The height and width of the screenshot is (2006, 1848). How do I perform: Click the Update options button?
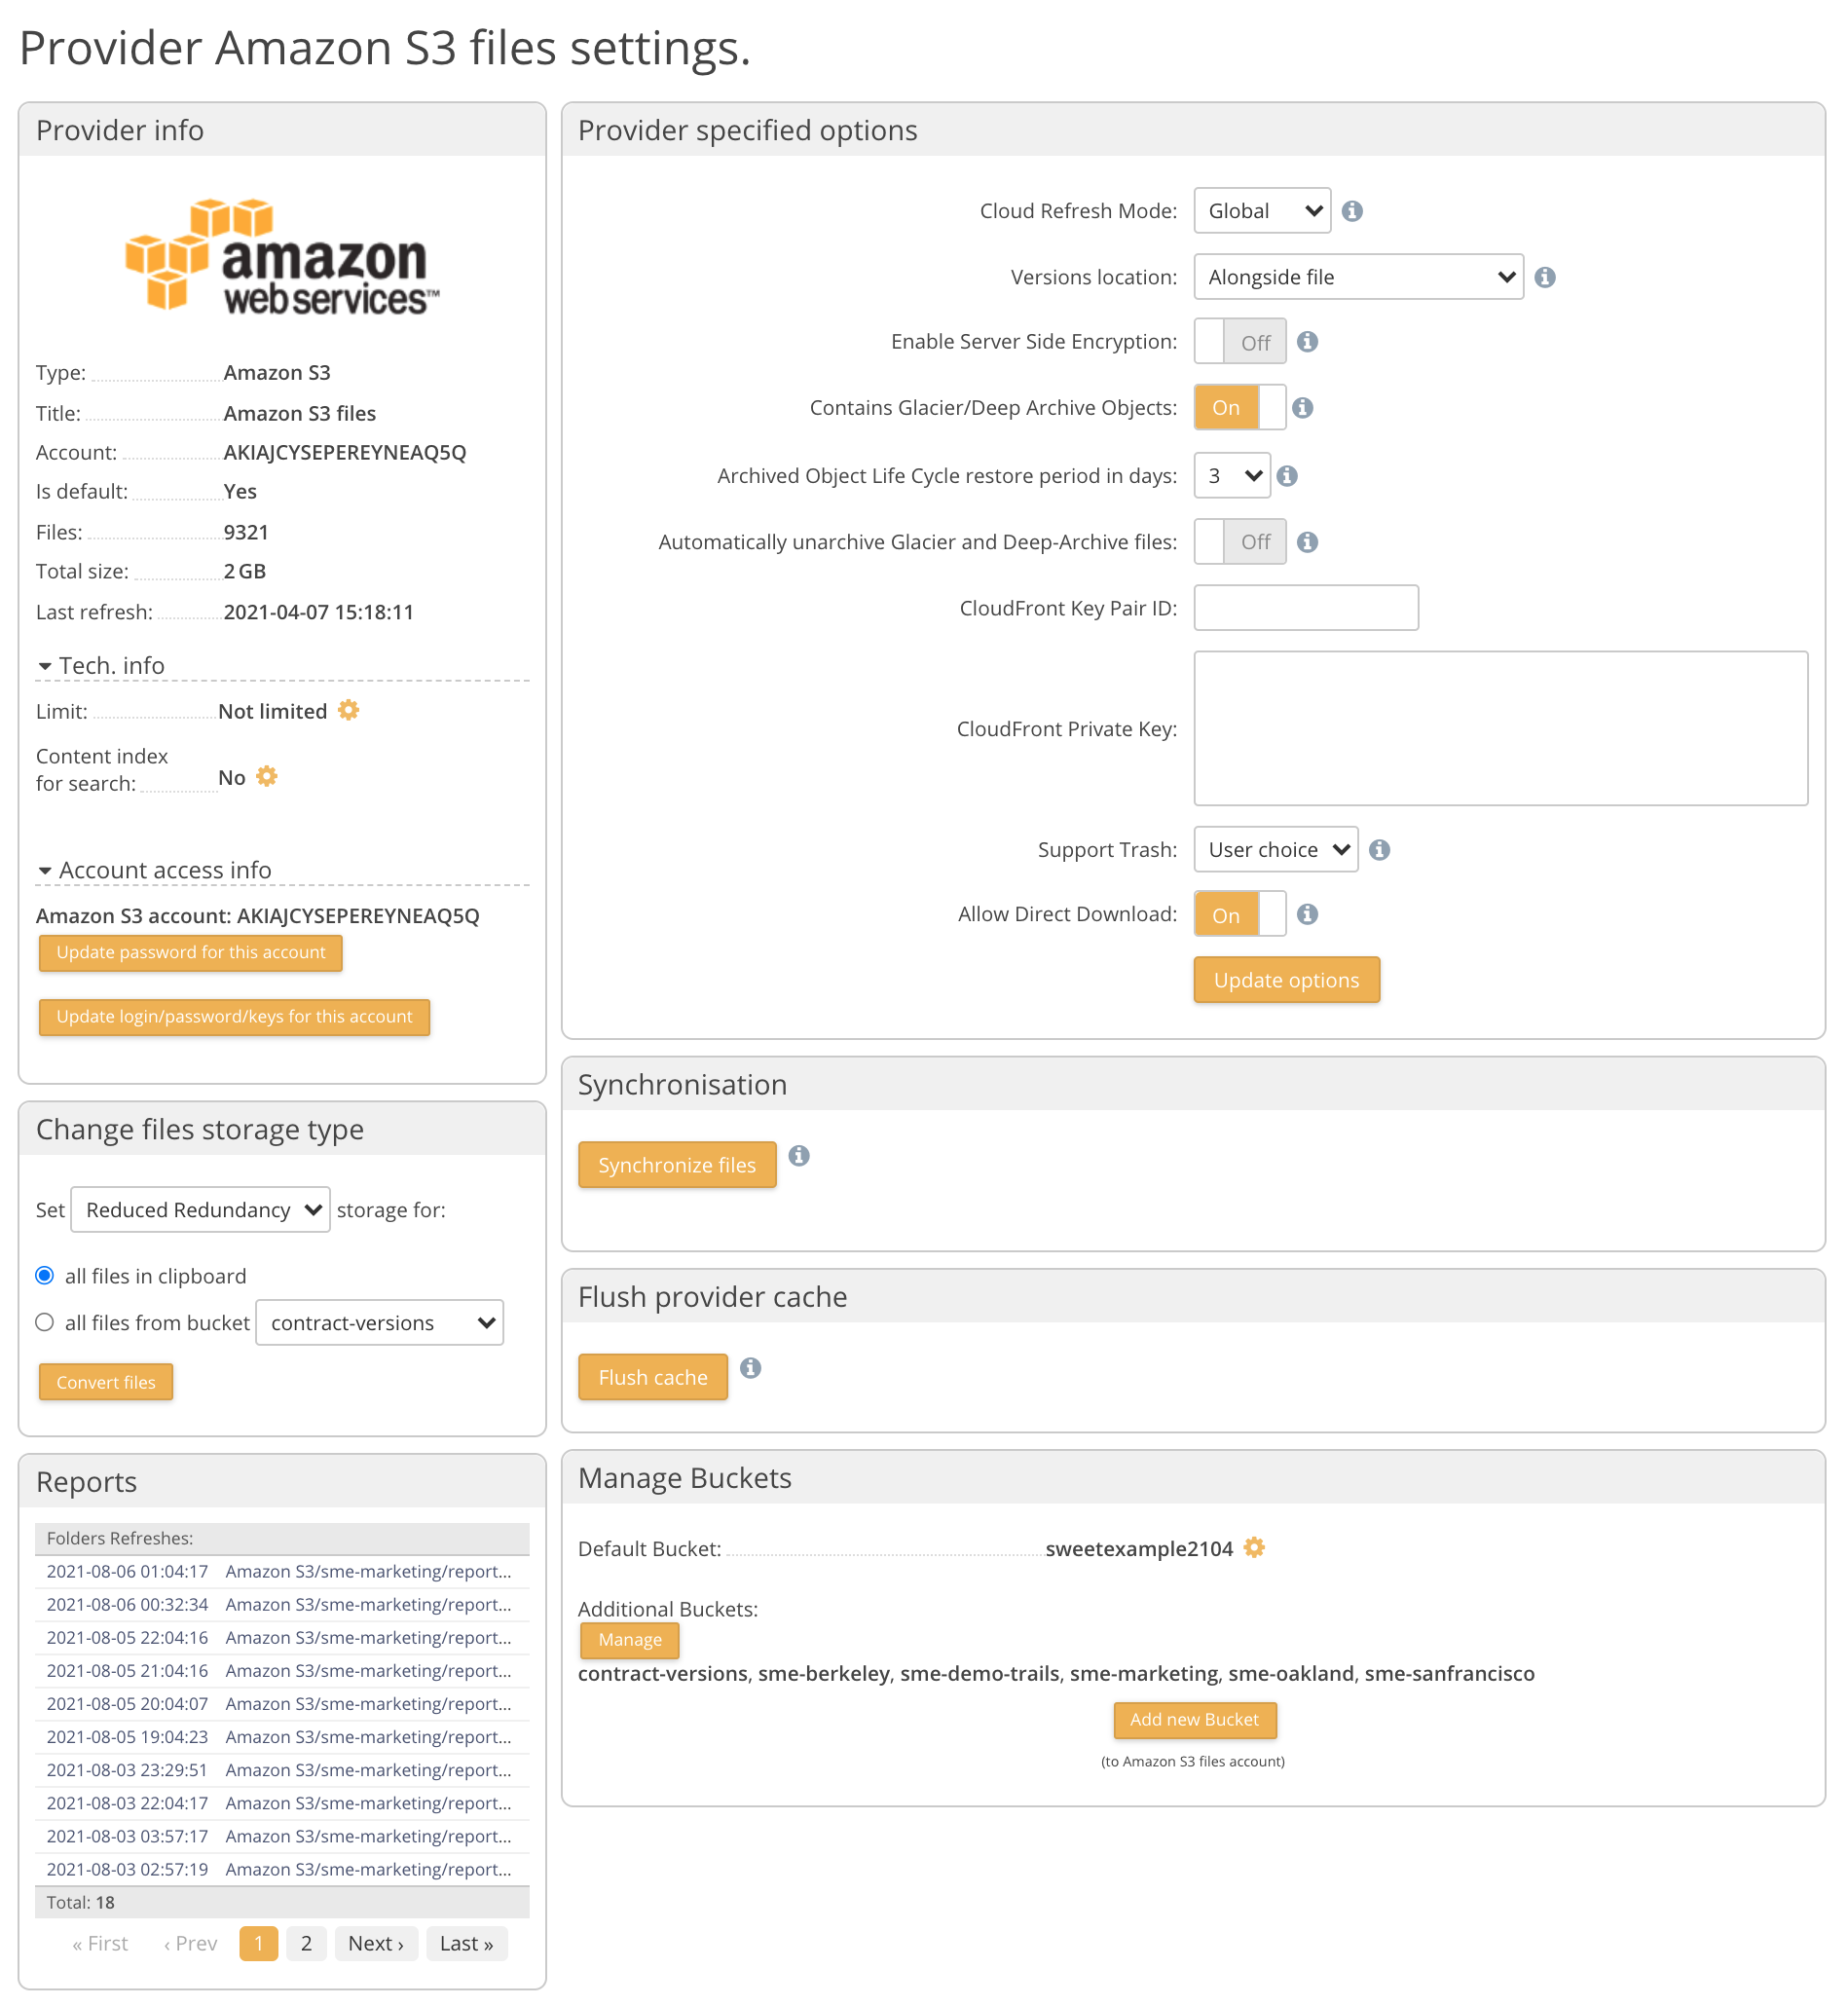[x=1286, y=980]
